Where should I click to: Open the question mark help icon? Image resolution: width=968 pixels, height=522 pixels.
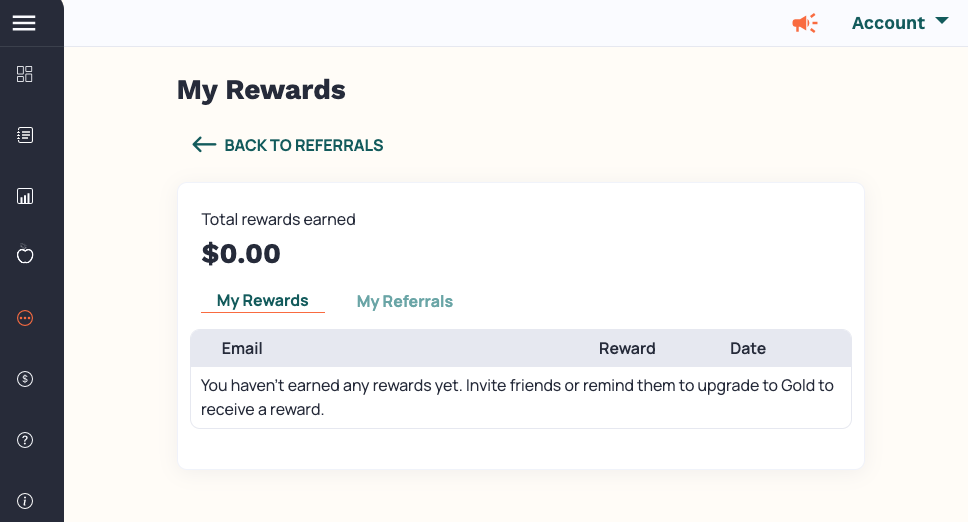point(25,440)
